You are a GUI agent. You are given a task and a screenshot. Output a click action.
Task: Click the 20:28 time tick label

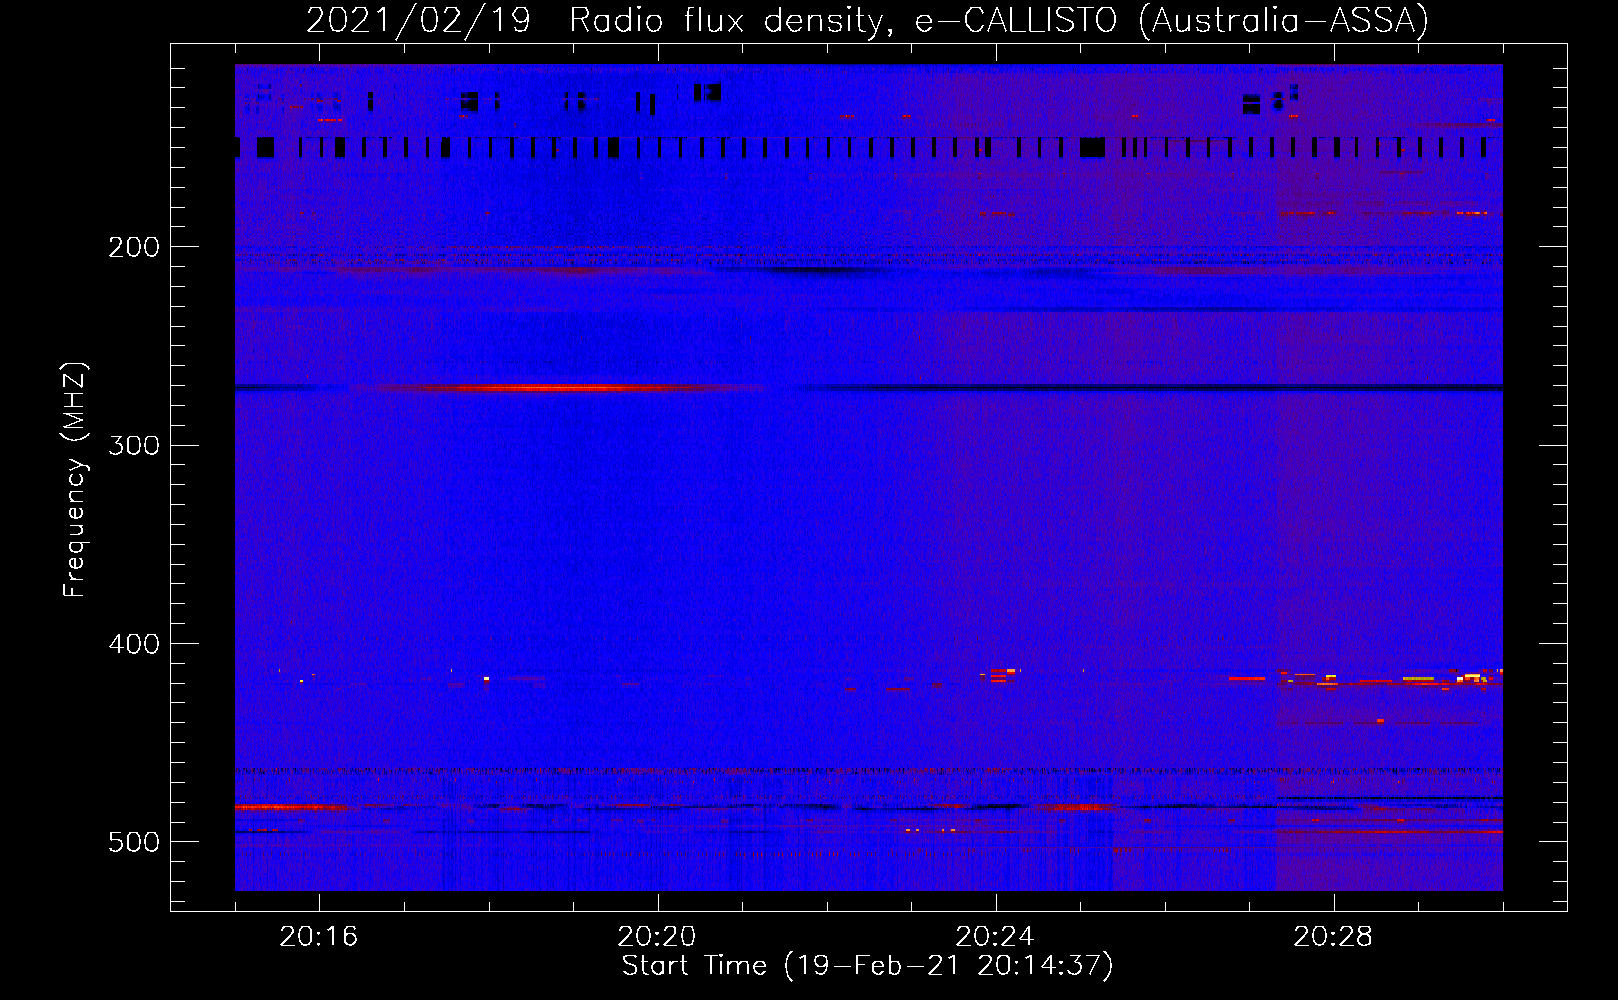(x=1333, y=937)
